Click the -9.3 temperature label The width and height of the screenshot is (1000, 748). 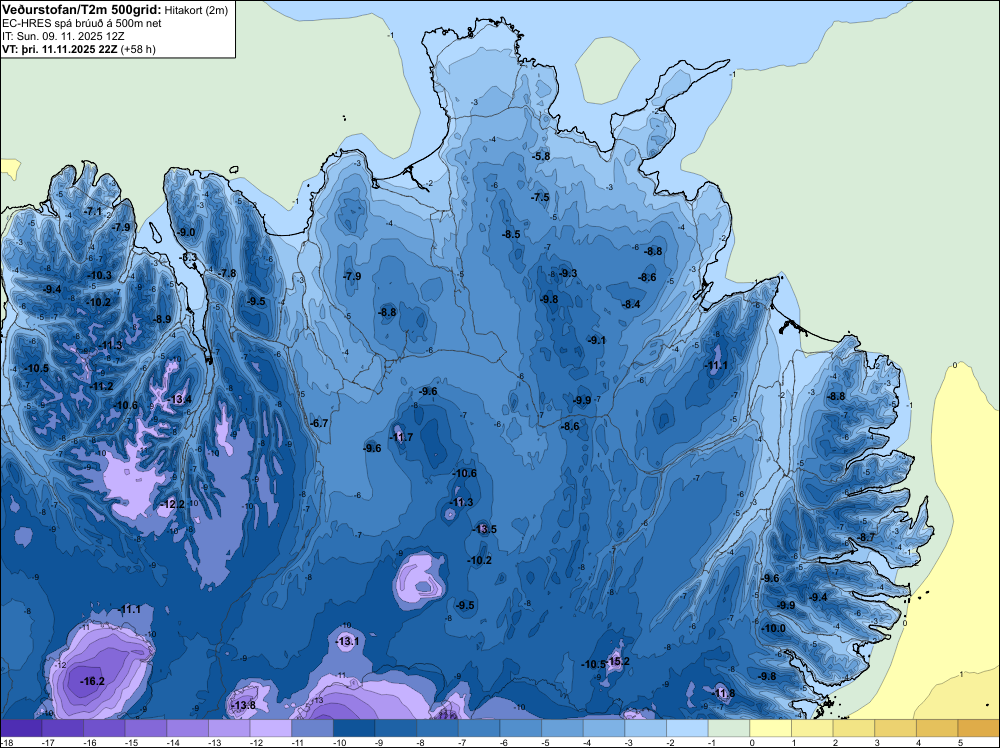click(568, 273)
